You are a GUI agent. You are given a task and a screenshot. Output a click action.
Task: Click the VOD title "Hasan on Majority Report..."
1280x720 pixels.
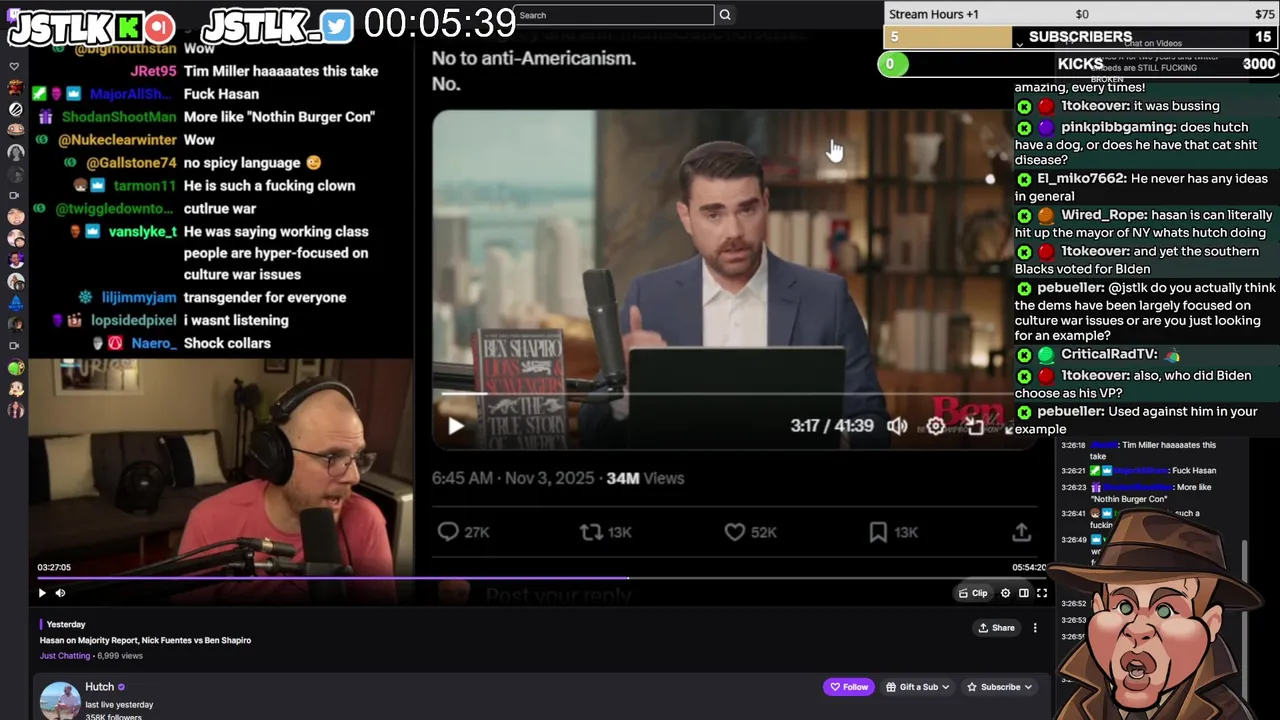pyautogui.click(x=145, y=640)
